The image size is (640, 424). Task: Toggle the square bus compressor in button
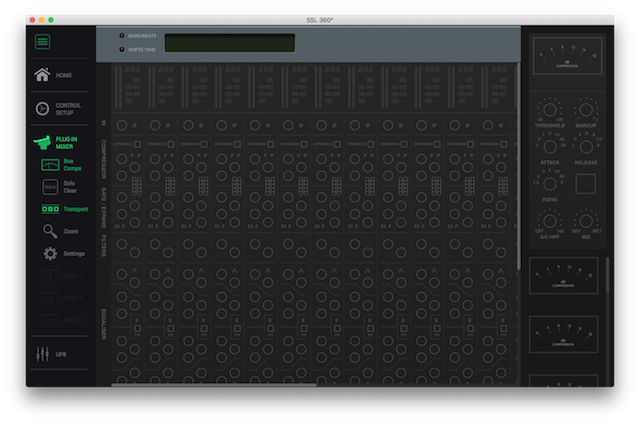pyautogui.click(x=585, y=184)
